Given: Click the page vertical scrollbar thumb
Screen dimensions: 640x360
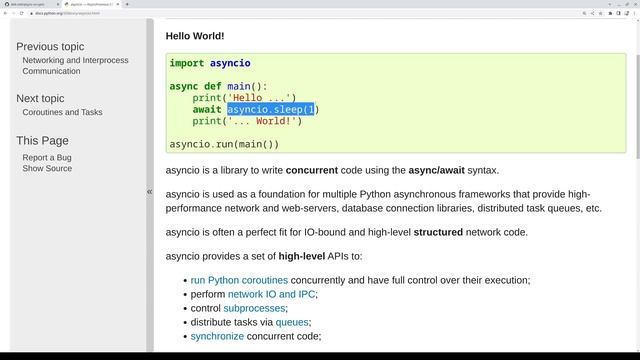Looking at the screenshot, I should (638, 107).
